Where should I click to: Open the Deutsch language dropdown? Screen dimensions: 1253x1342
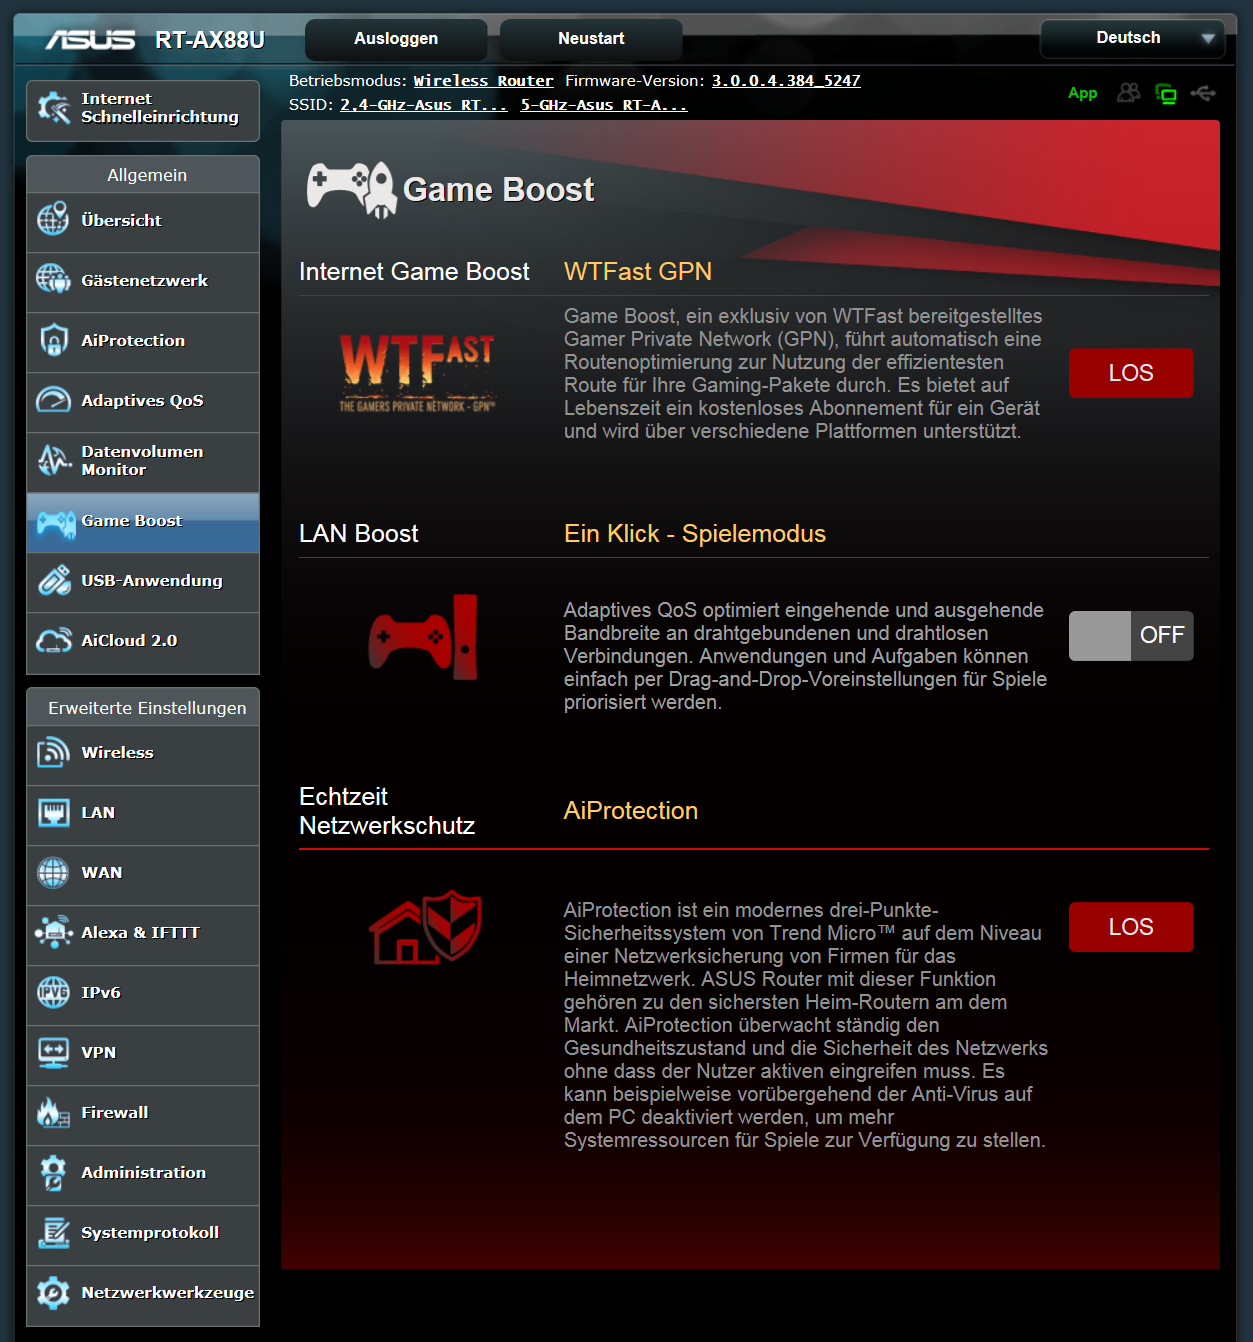pos(1132,38)
